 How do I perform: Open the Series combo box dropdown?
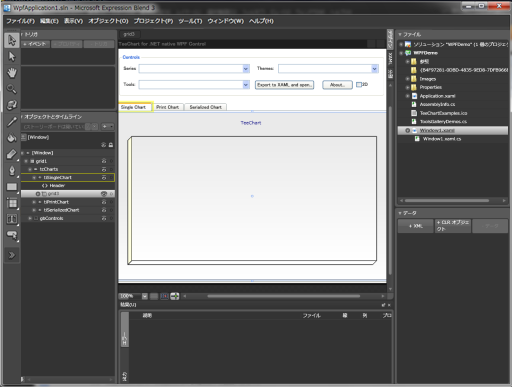point(246,69)
